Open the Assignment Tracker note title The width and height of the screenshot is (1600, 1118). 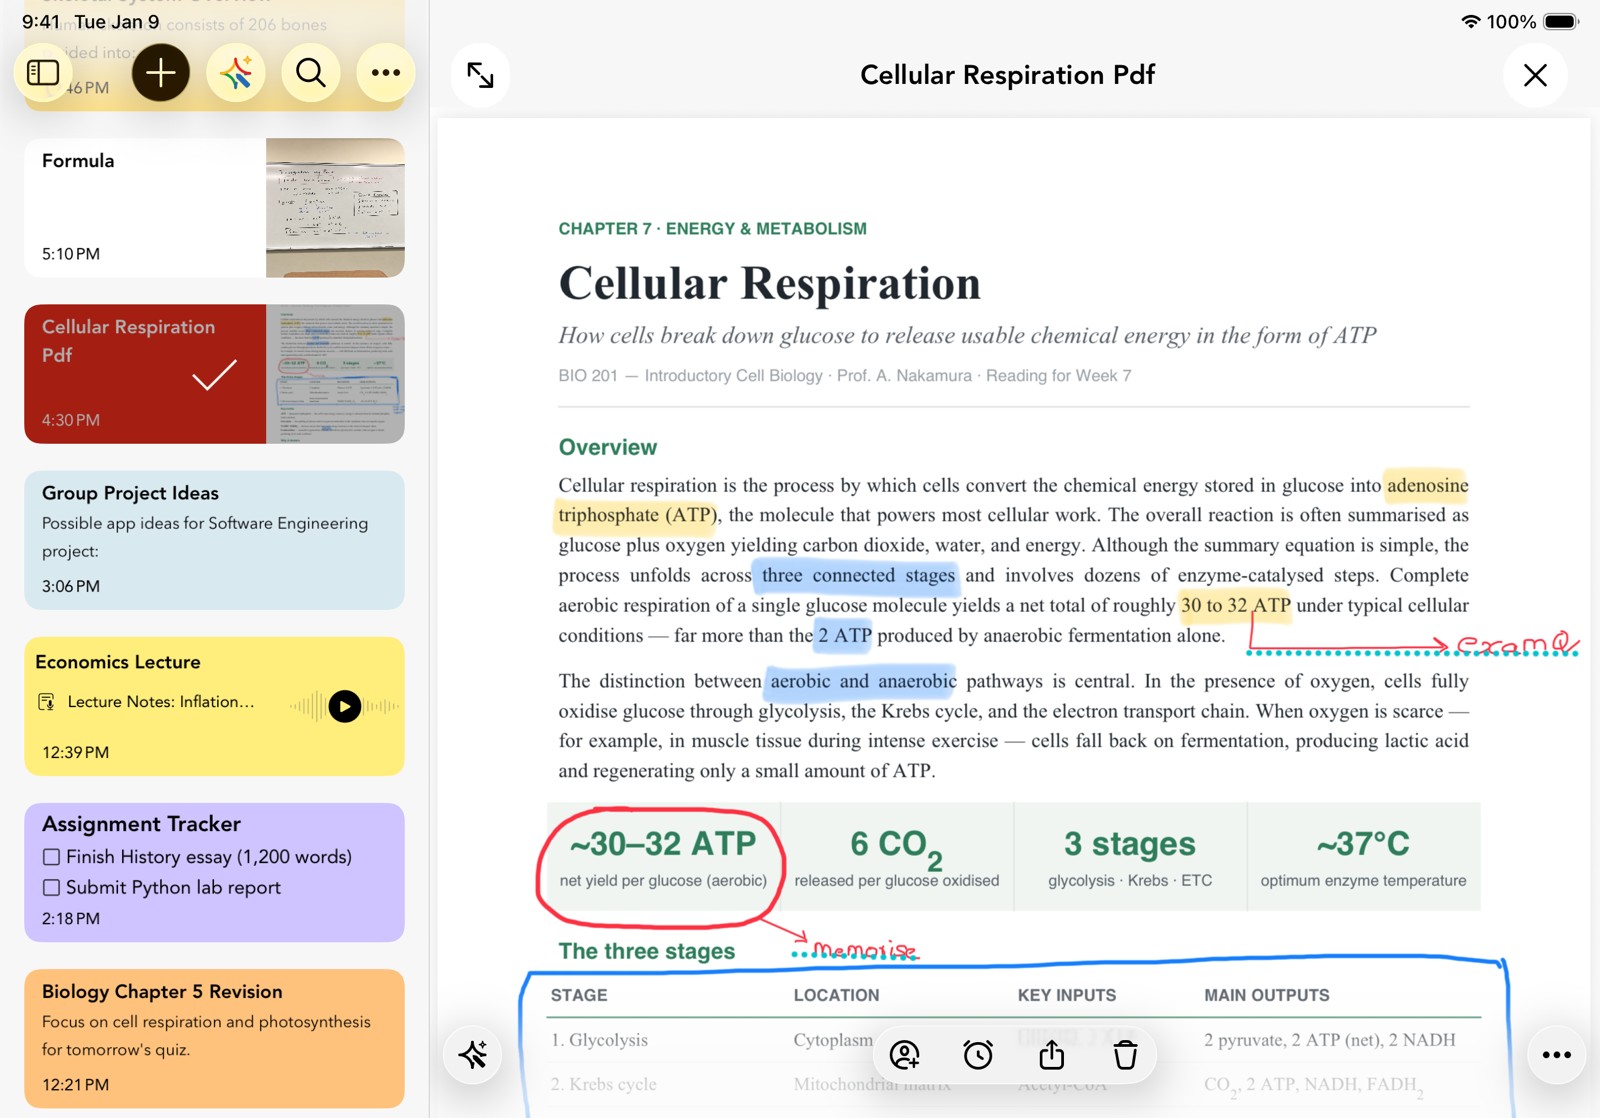pyautogui.click(x=141, y=824)
